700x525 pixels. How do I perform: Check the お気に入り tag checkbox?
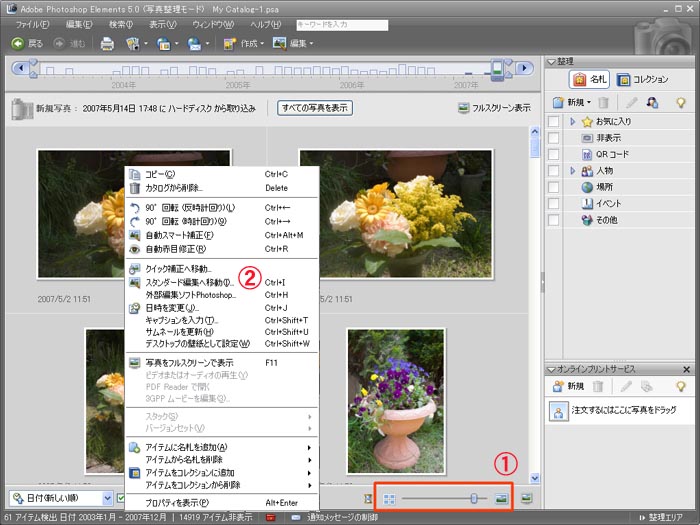(x=553, y=121)
